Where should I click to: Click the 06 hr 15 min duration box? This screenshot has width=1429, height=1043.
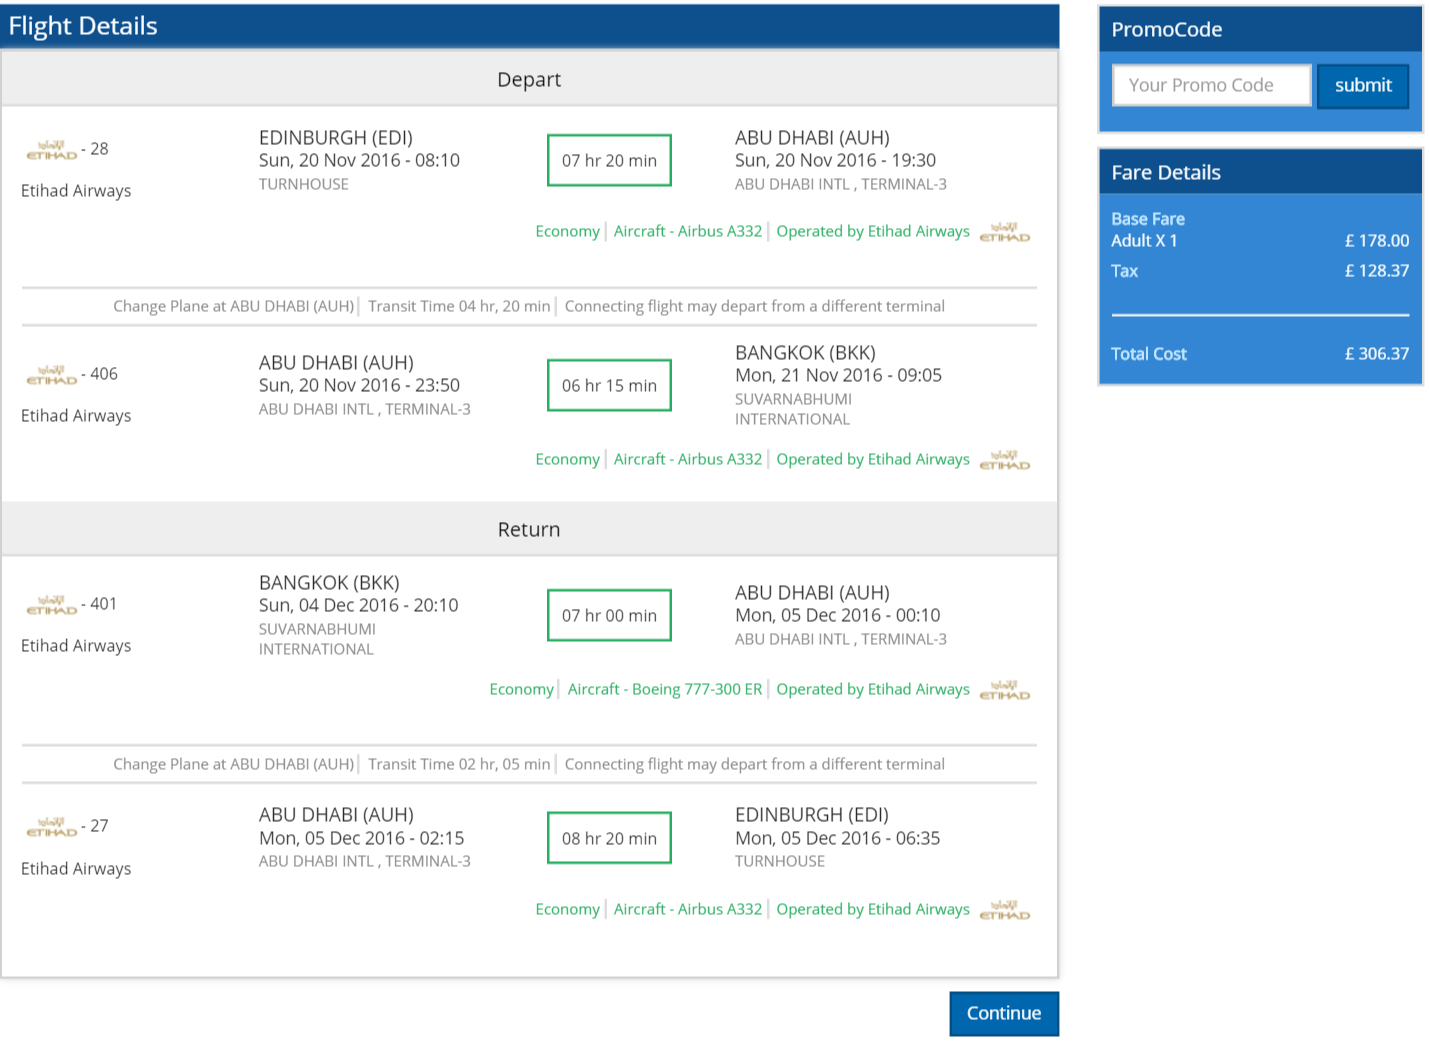pyautogui.click(x=609, y=385)
